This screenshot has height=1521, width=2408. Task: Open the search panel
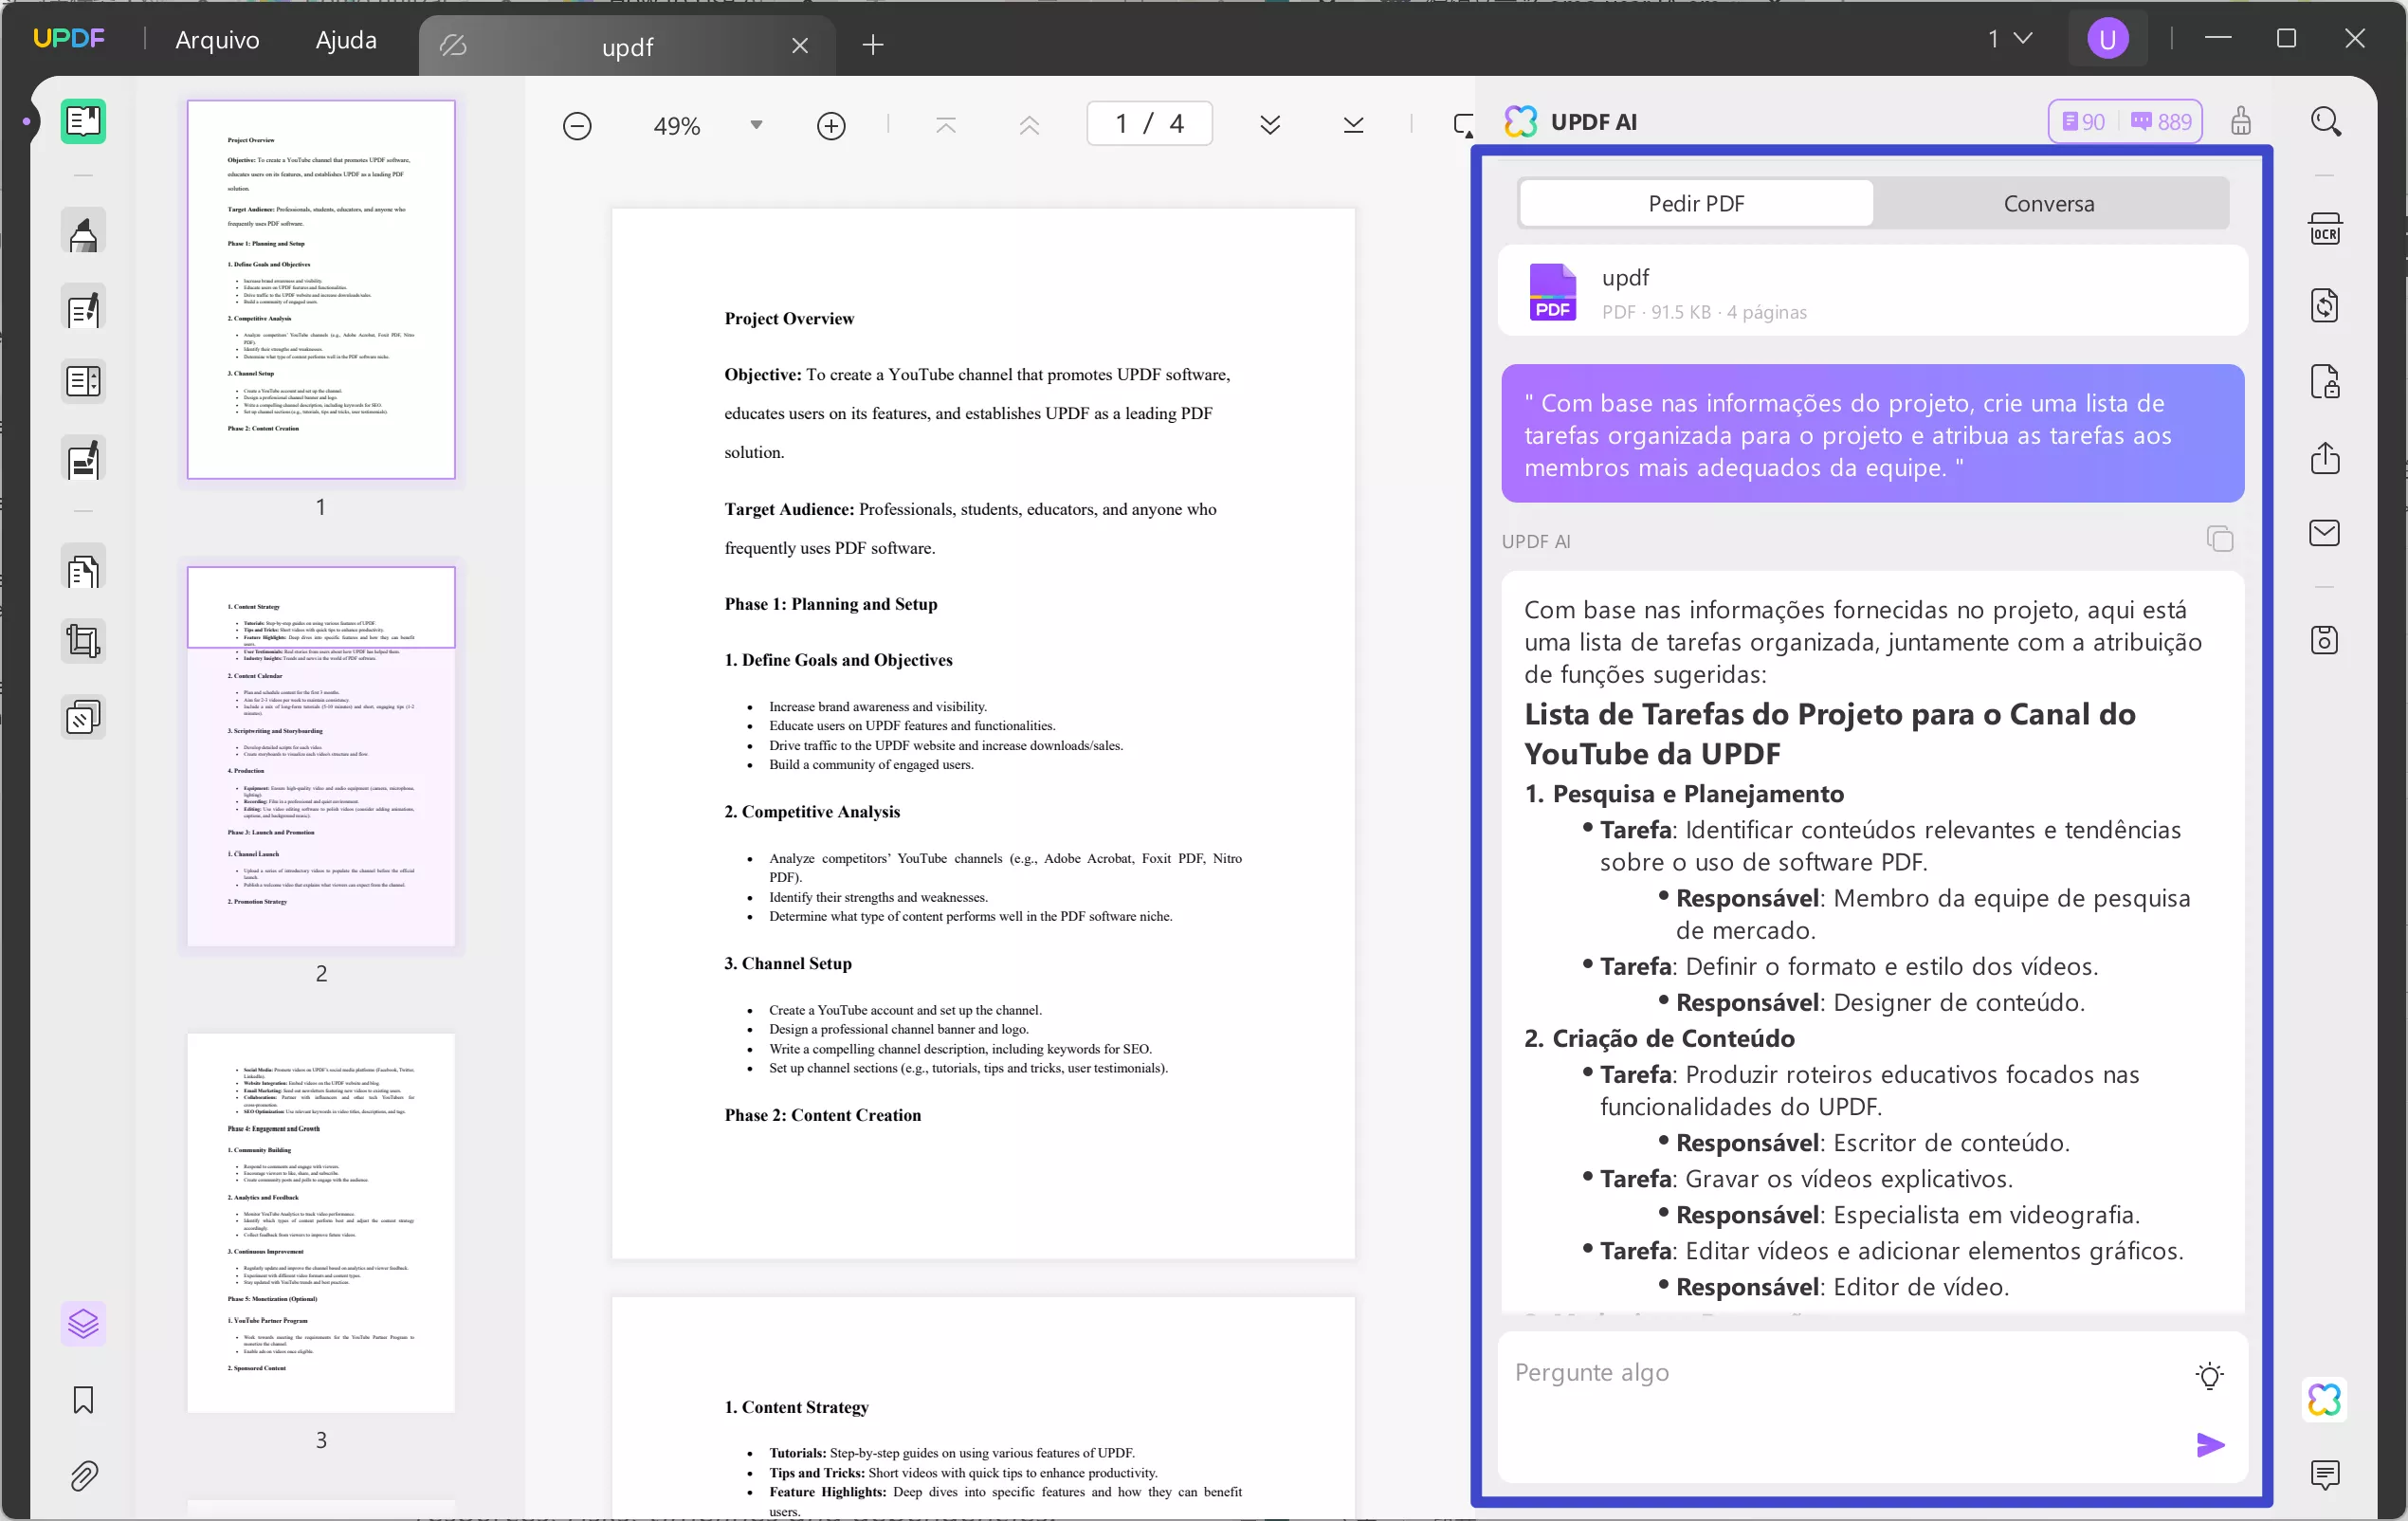(2326, 121)
